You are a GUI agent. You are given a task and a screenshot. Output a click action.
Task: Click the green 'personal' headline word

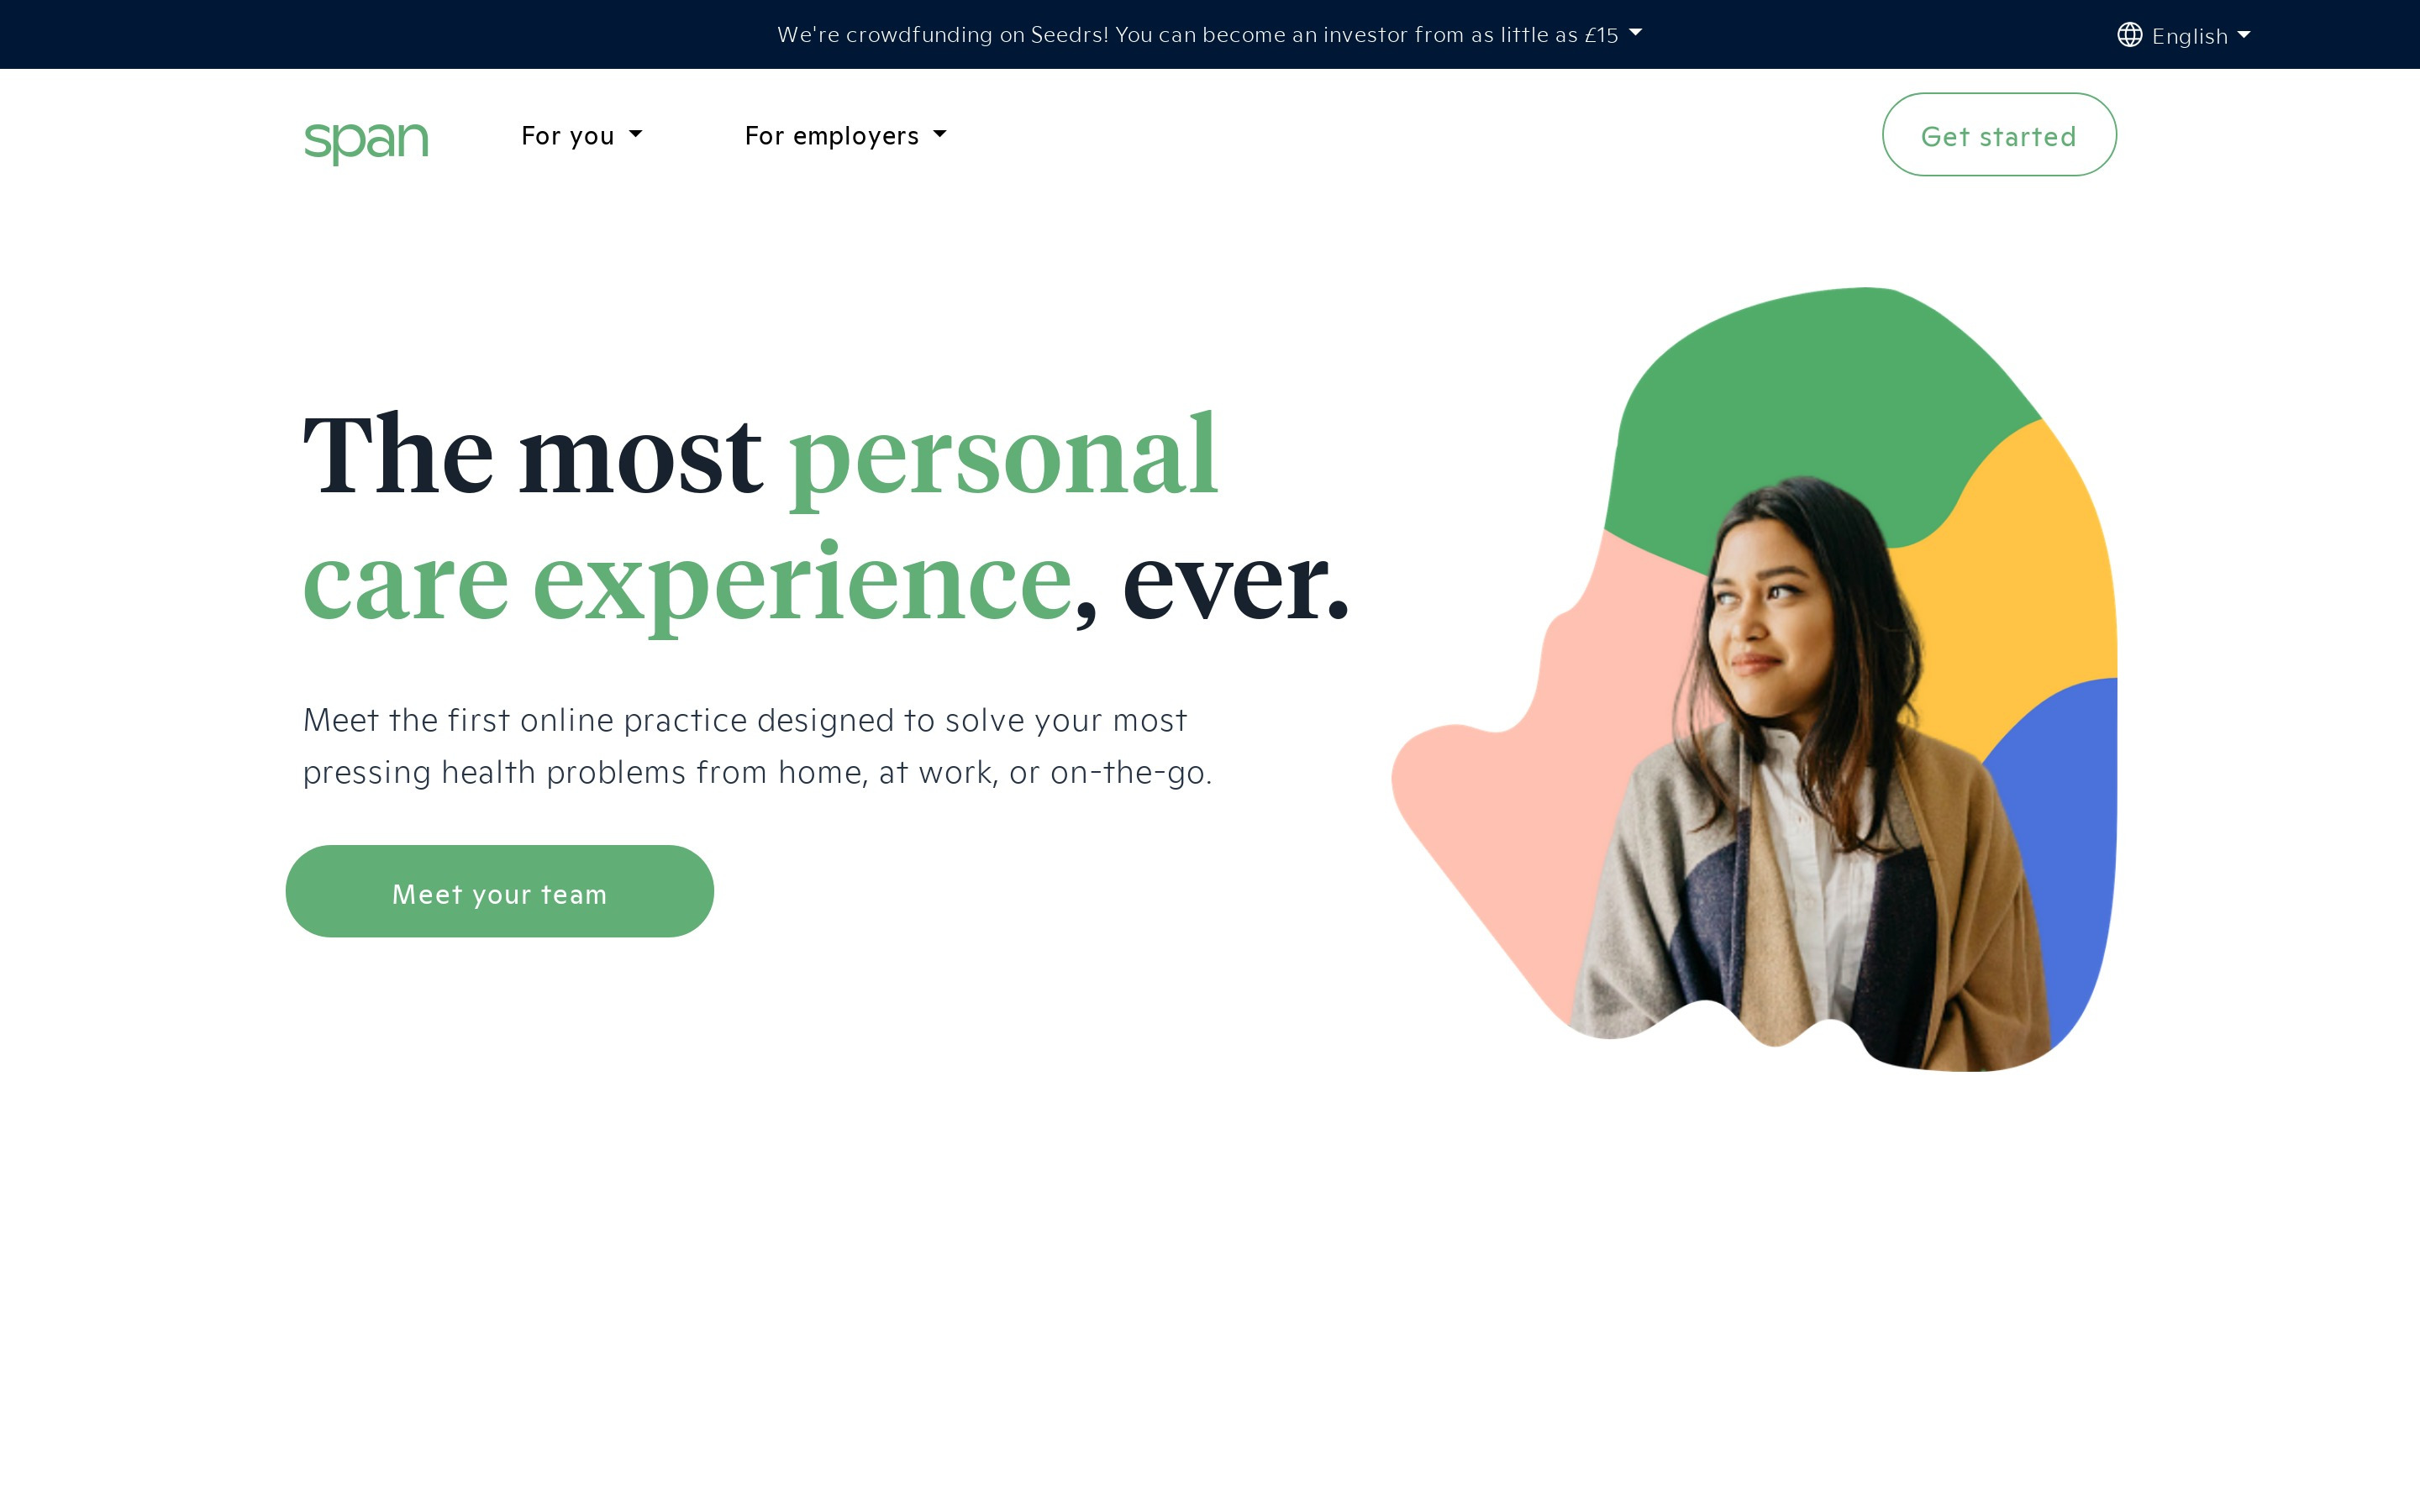[x=1003, y=457]
